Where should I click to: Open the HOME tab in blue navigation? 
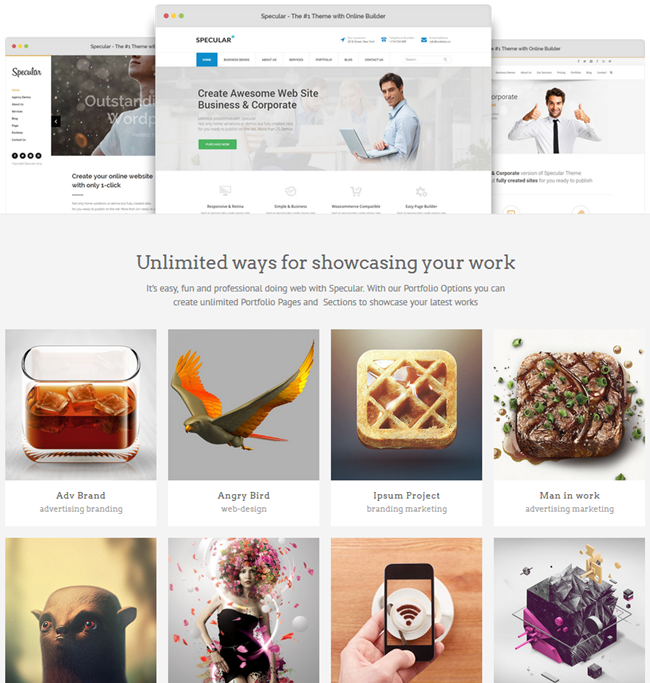[x=207, y=60]
